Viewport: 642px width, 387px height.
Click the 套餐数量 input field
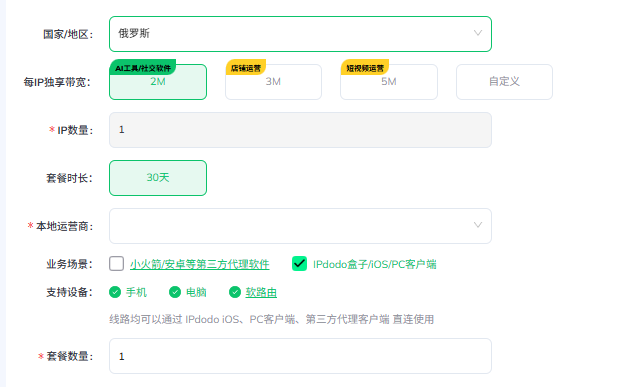[300, 356]
